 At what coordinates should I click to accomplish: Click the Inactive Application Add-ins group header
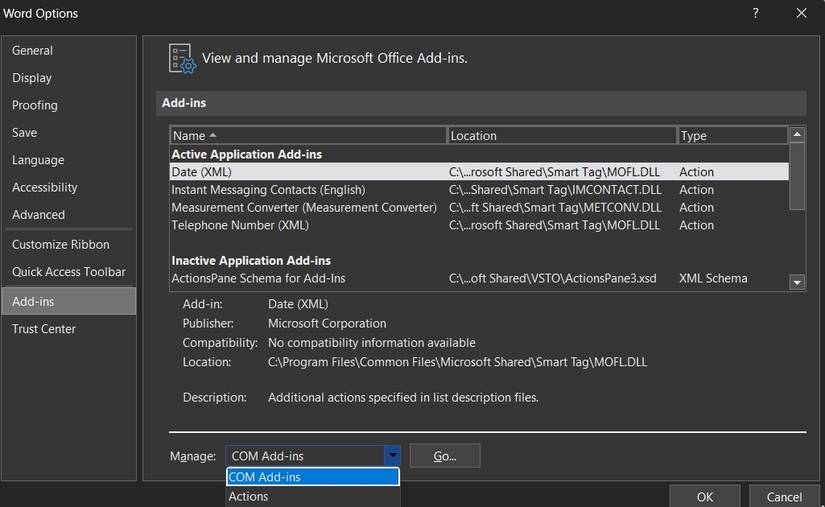pos(251,260)
